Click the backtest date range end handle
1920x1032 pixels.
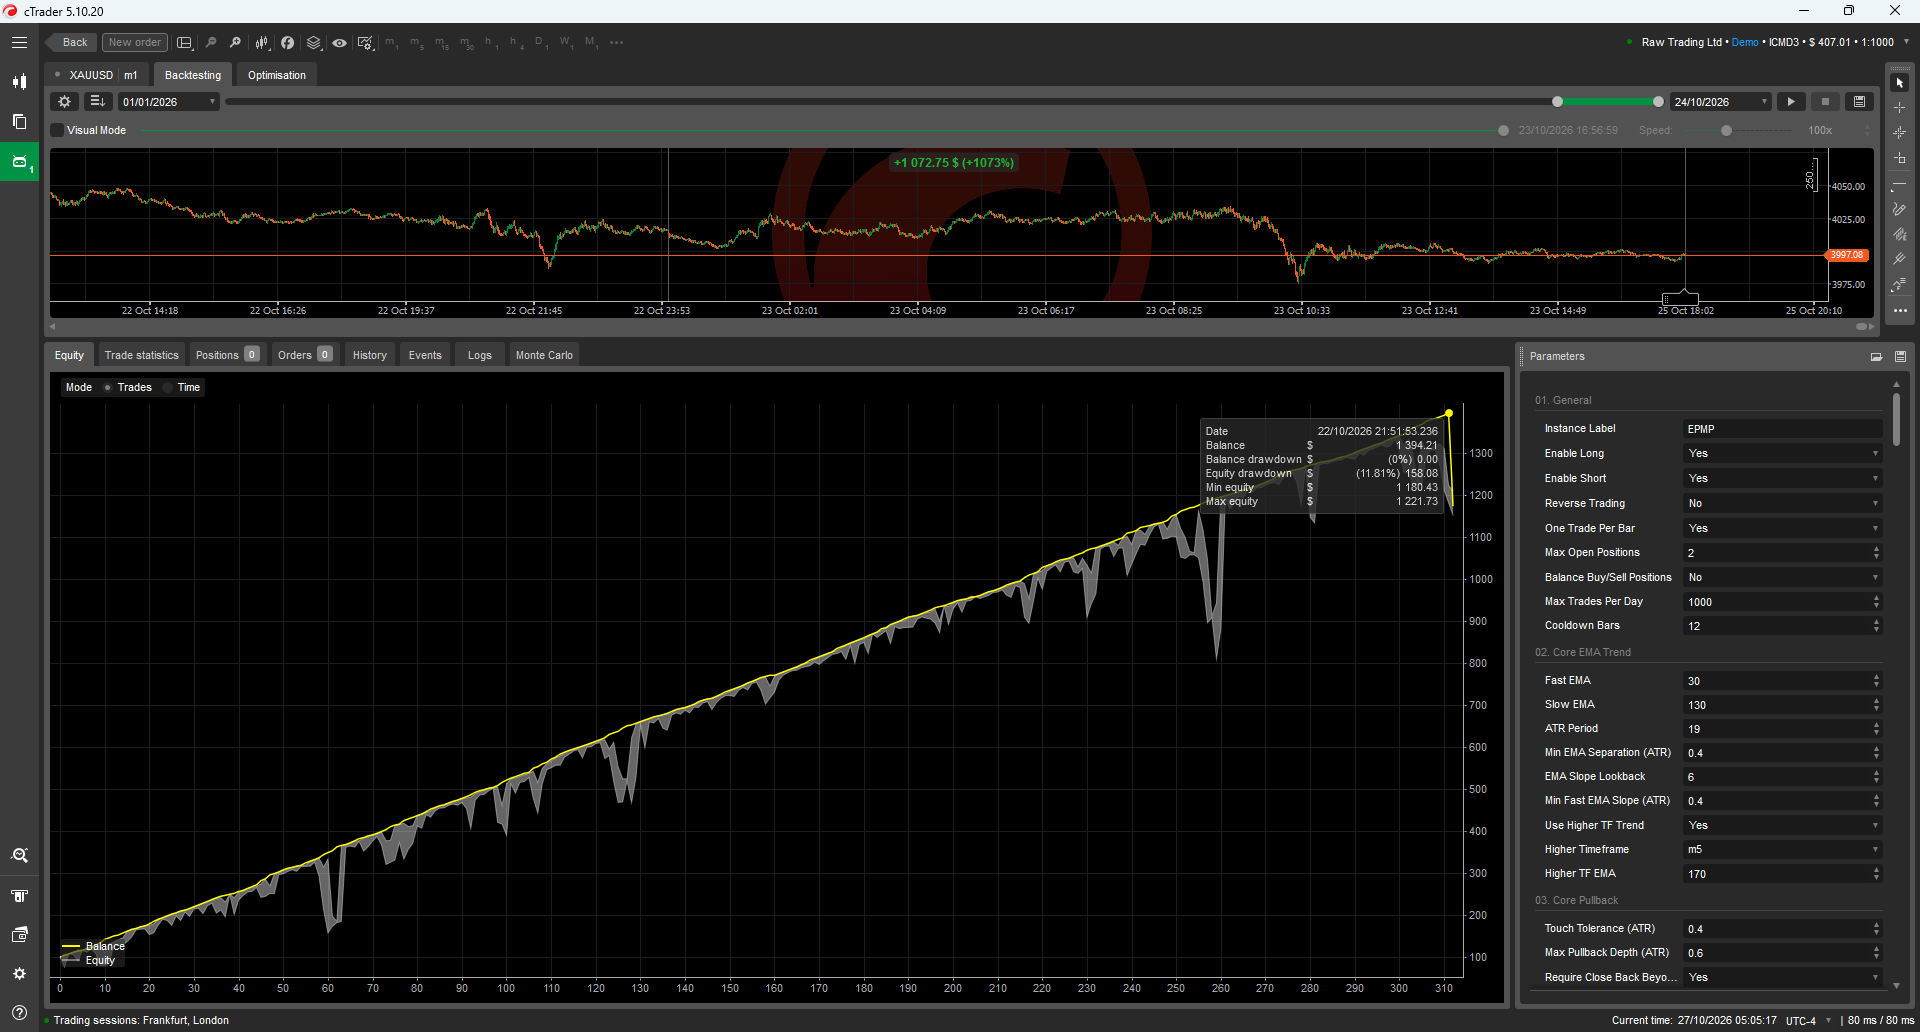1658,102
